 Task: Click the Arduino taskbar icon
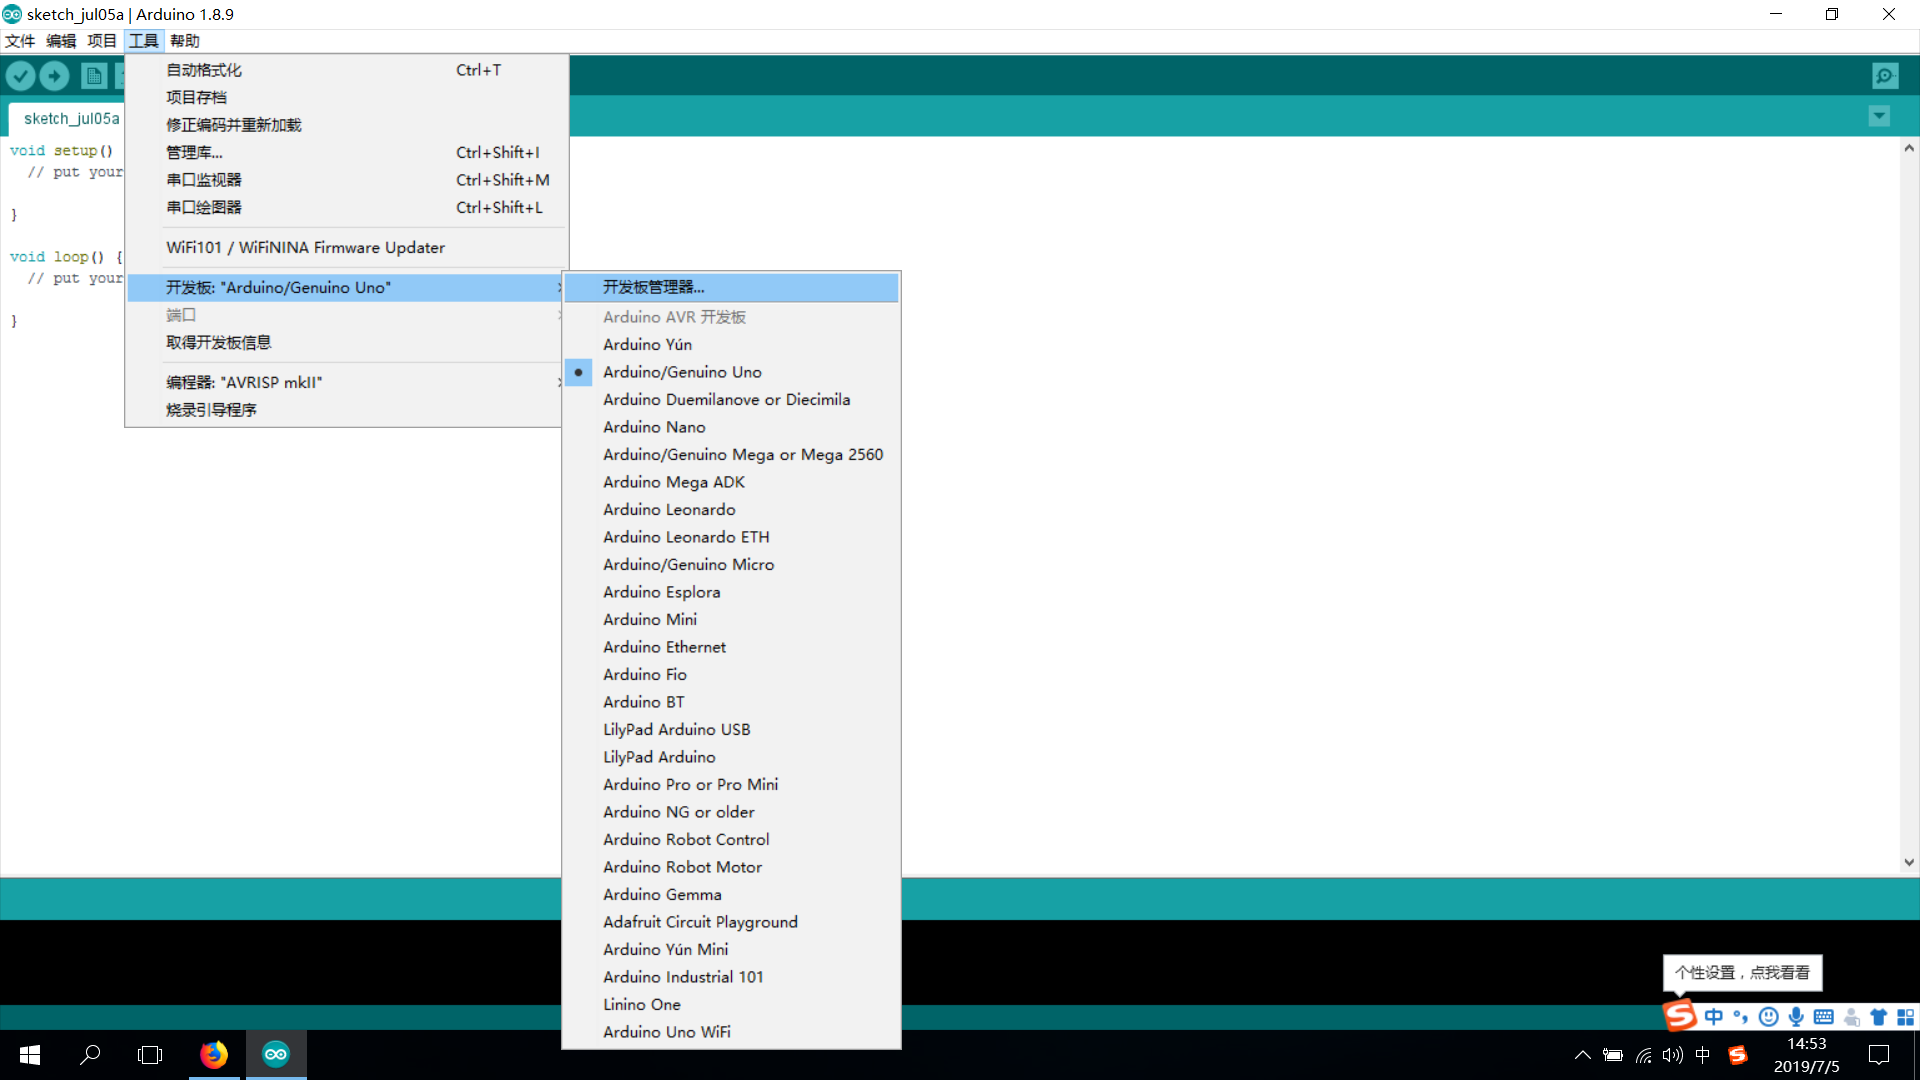[276, 1054]
